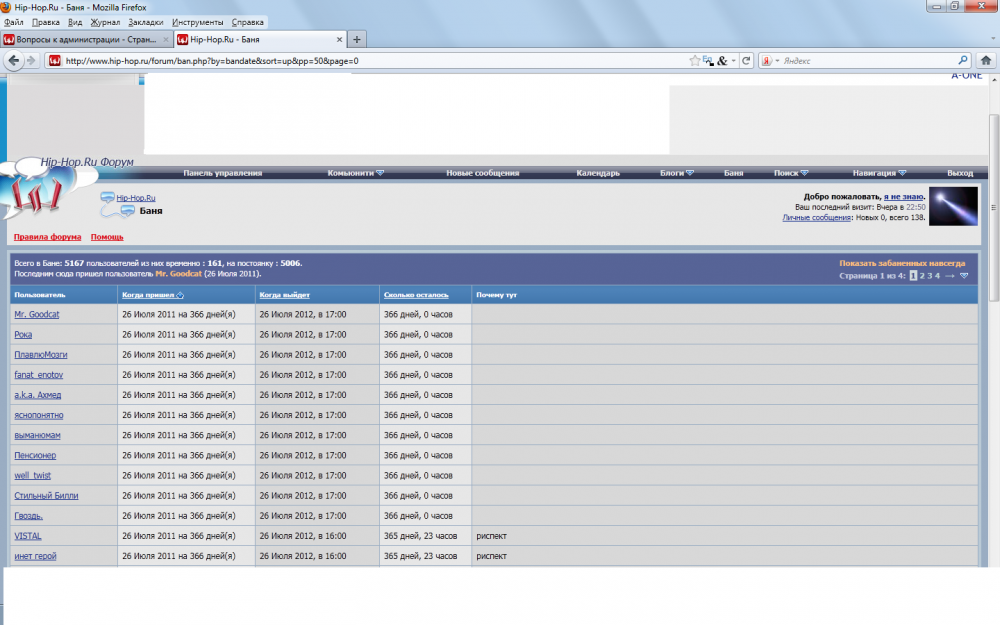Click Показать забаненных навсегда
The width and height of the screenshot is (1000, 625).
[x=902, y=263]
